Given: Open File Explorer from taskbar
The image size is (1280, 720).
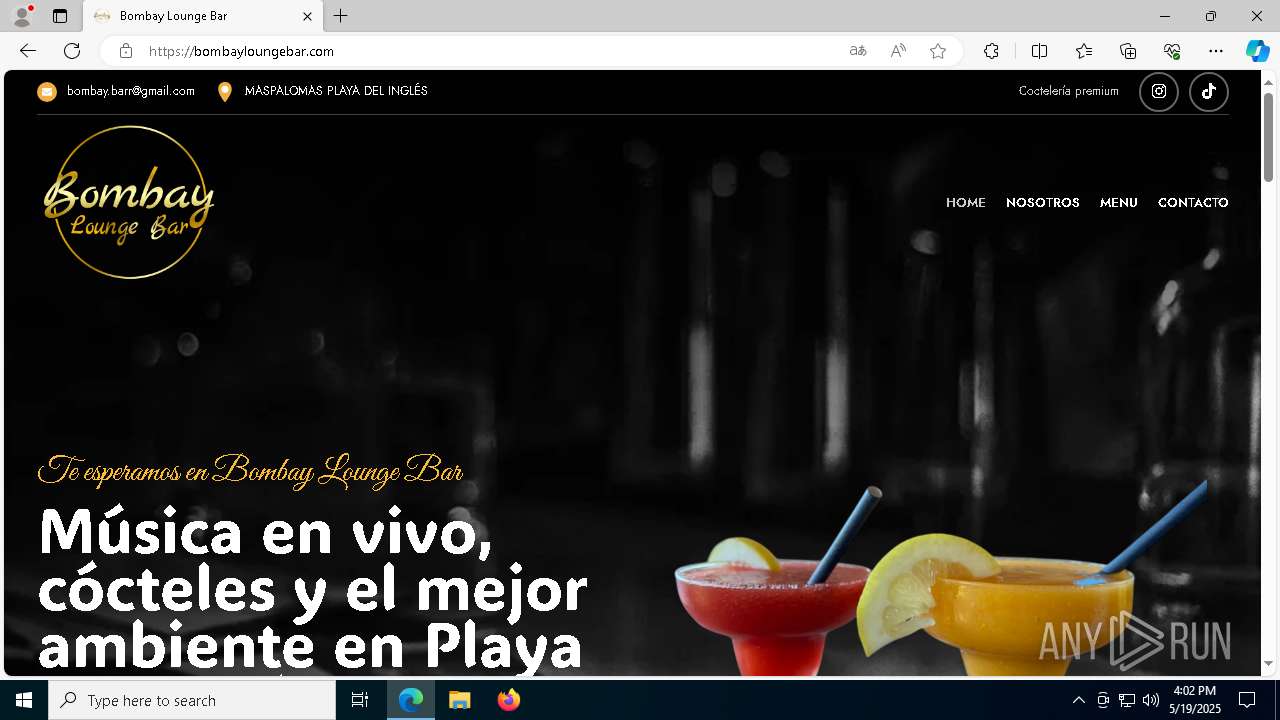Looking at the screenshot, I should (460, 700).
